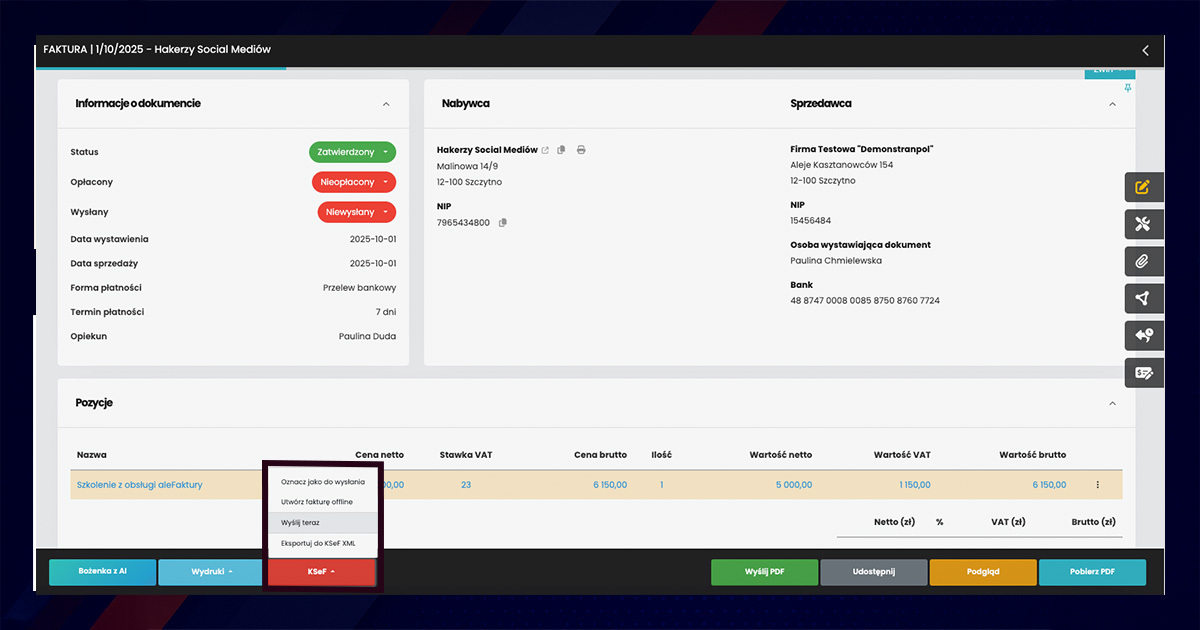Click the back arrow in the header bar

[1145, 50]
